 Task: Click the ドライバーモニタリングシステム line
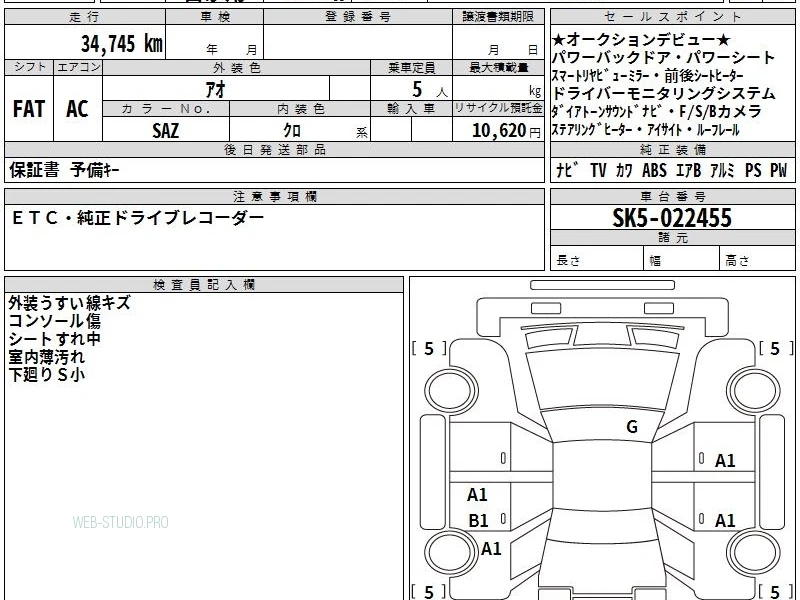(x=663, y=93)
